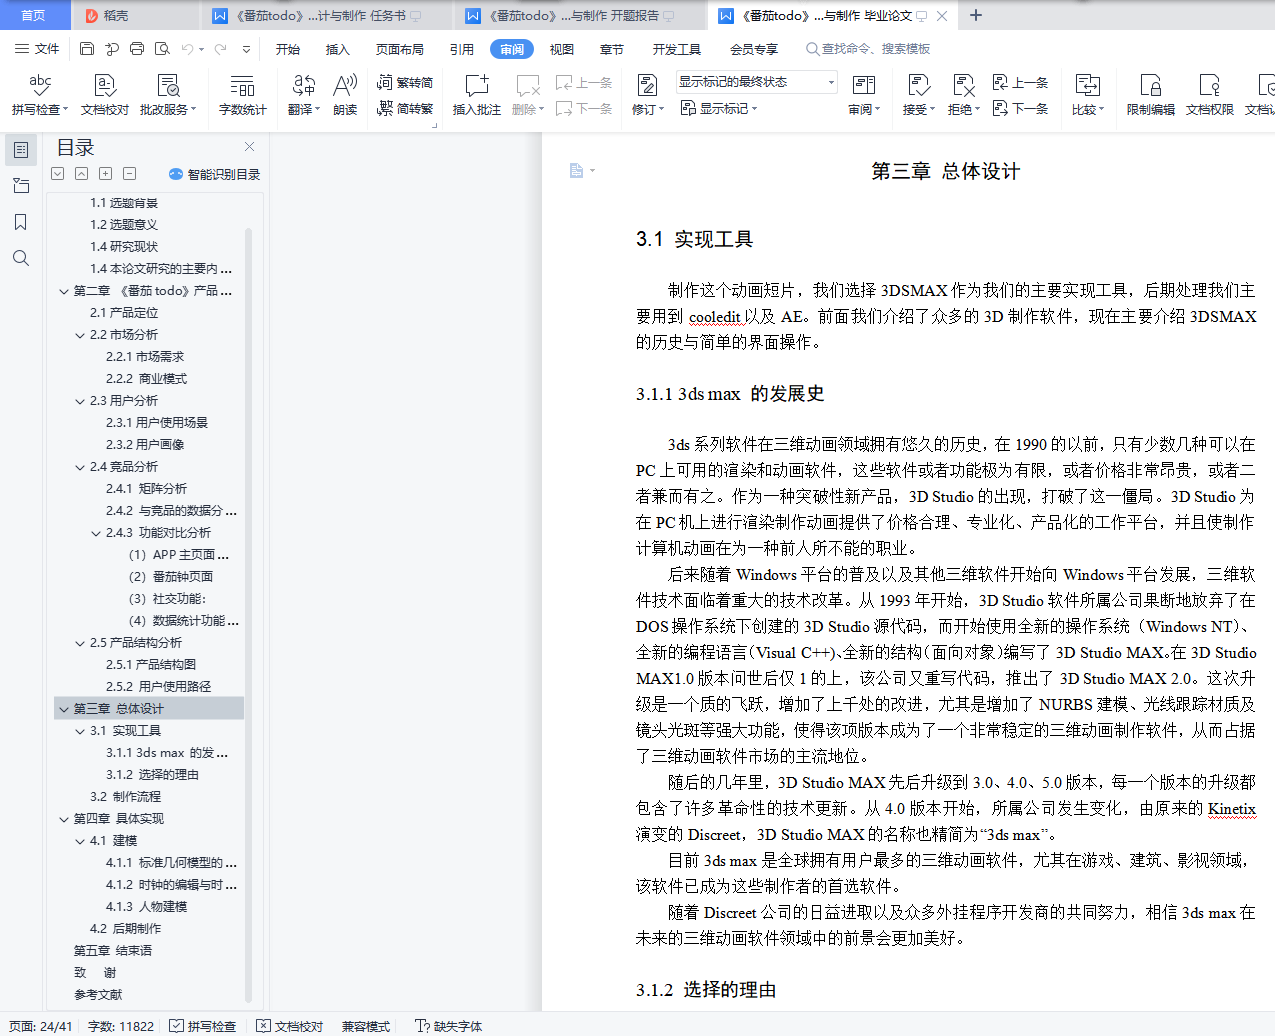Select the outline (目录) sidebar icon
1275x1036 pixels.
tap(20, 150)
